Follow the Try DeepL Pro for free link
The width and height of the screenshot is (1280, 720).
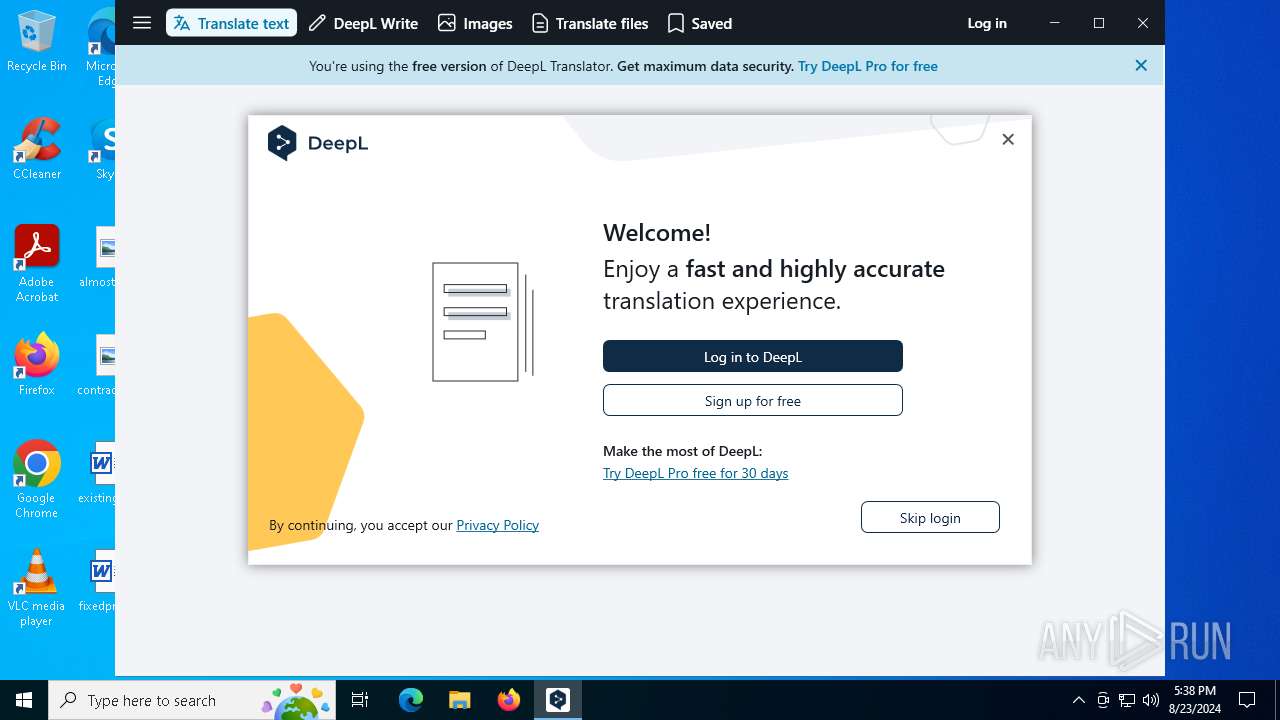868,66
